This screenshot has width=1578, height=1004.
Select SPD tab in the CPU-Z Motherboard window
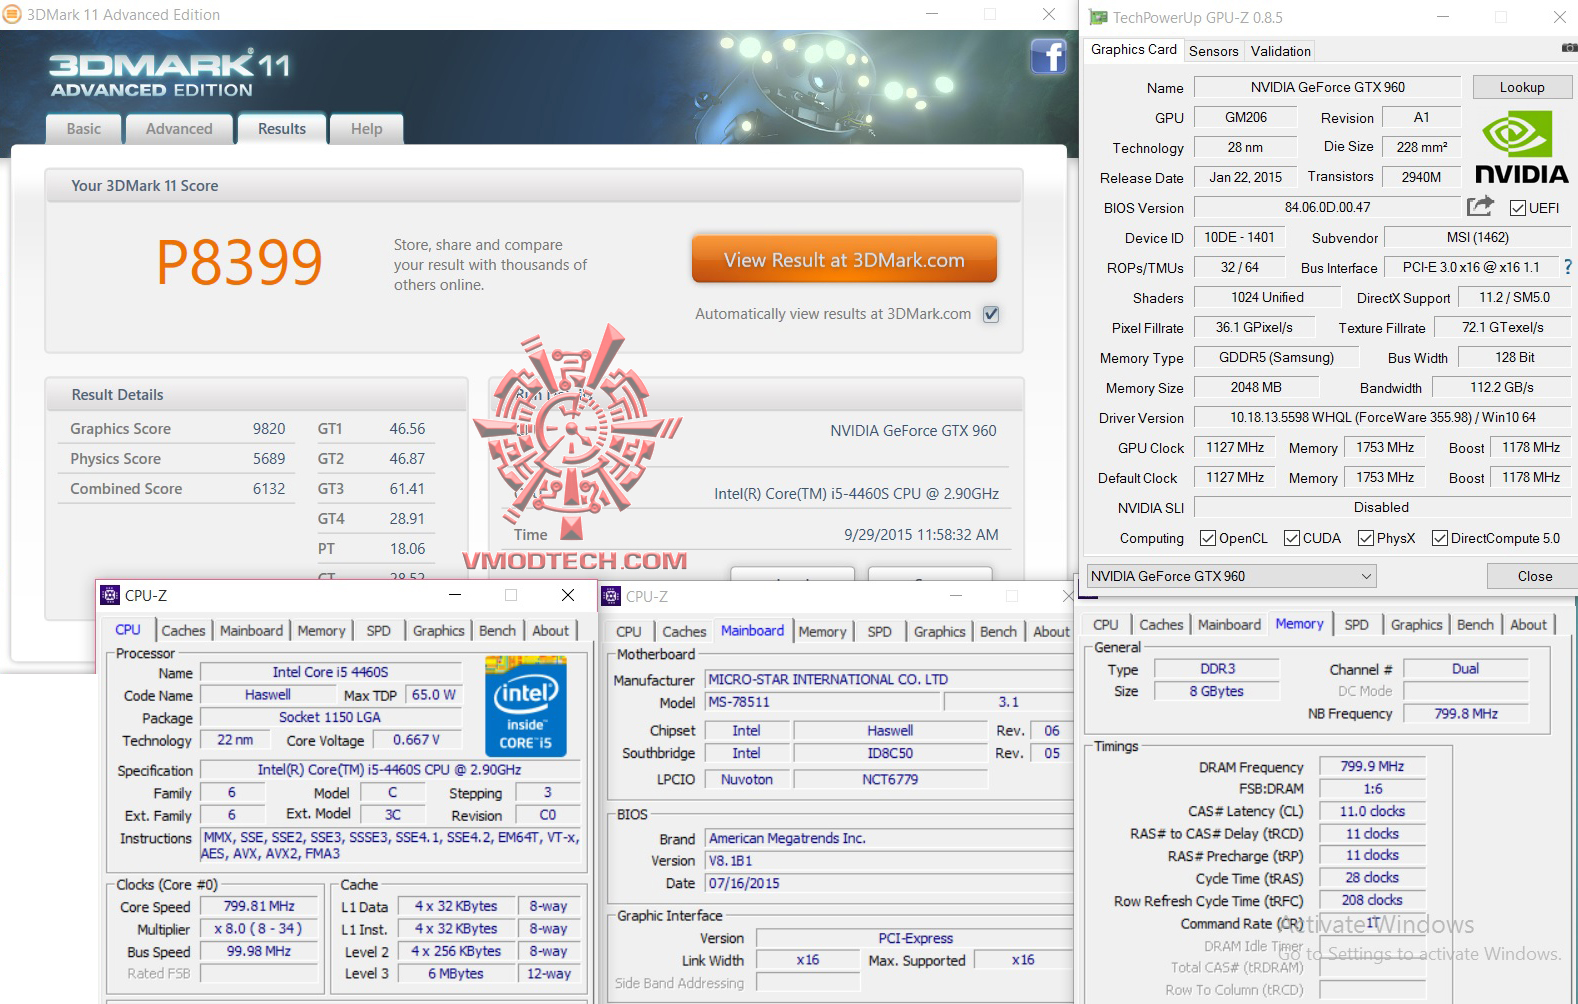pyautogui.click(x=879, y=632)
